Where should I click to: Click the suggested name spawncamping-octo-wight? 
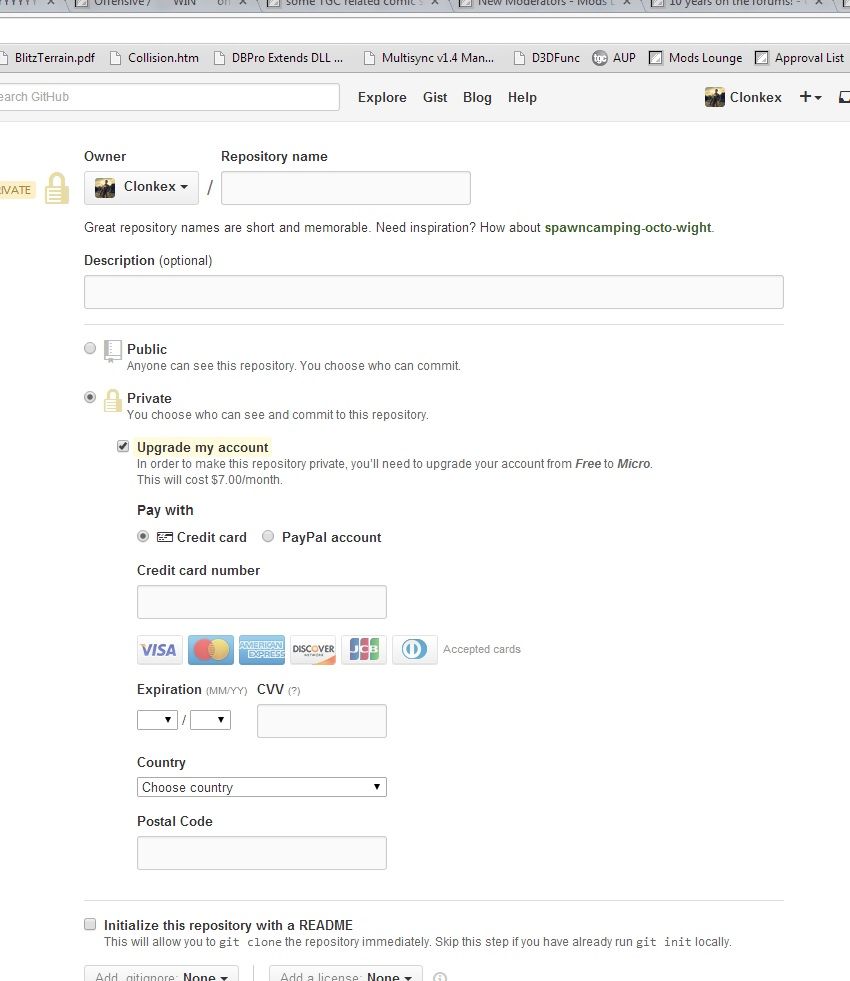(x=627, y=227)
